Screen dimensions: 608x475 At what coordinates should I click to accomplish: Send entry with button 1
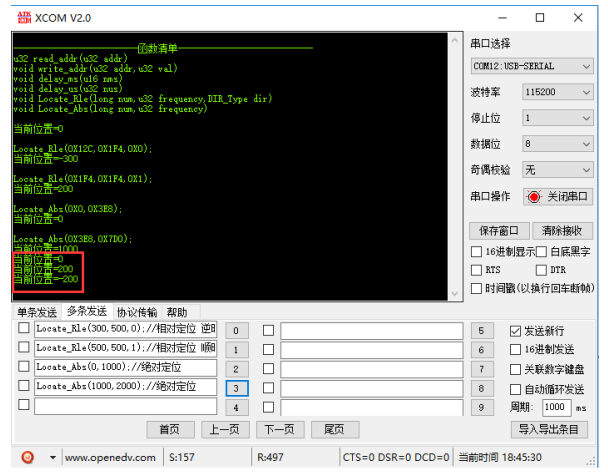tap(237, 350)
